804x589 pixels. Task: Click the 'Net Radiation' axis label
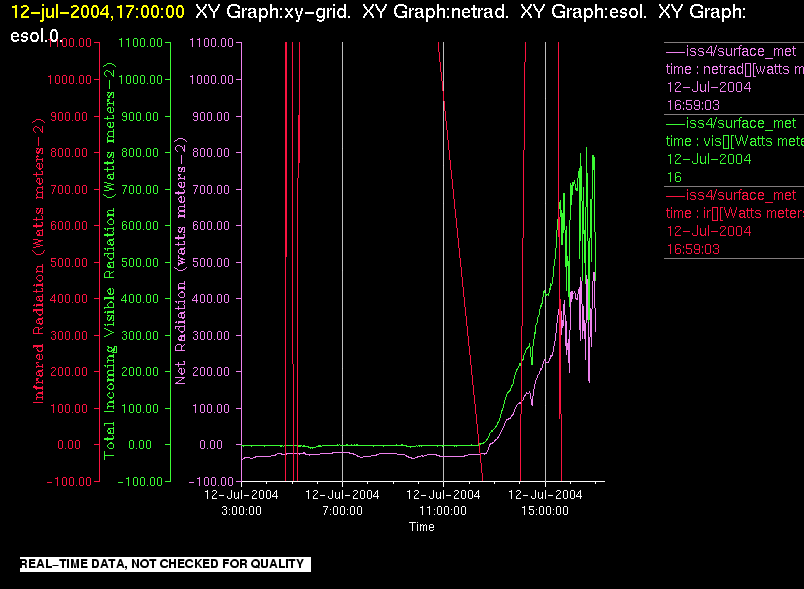click(180, 261)
